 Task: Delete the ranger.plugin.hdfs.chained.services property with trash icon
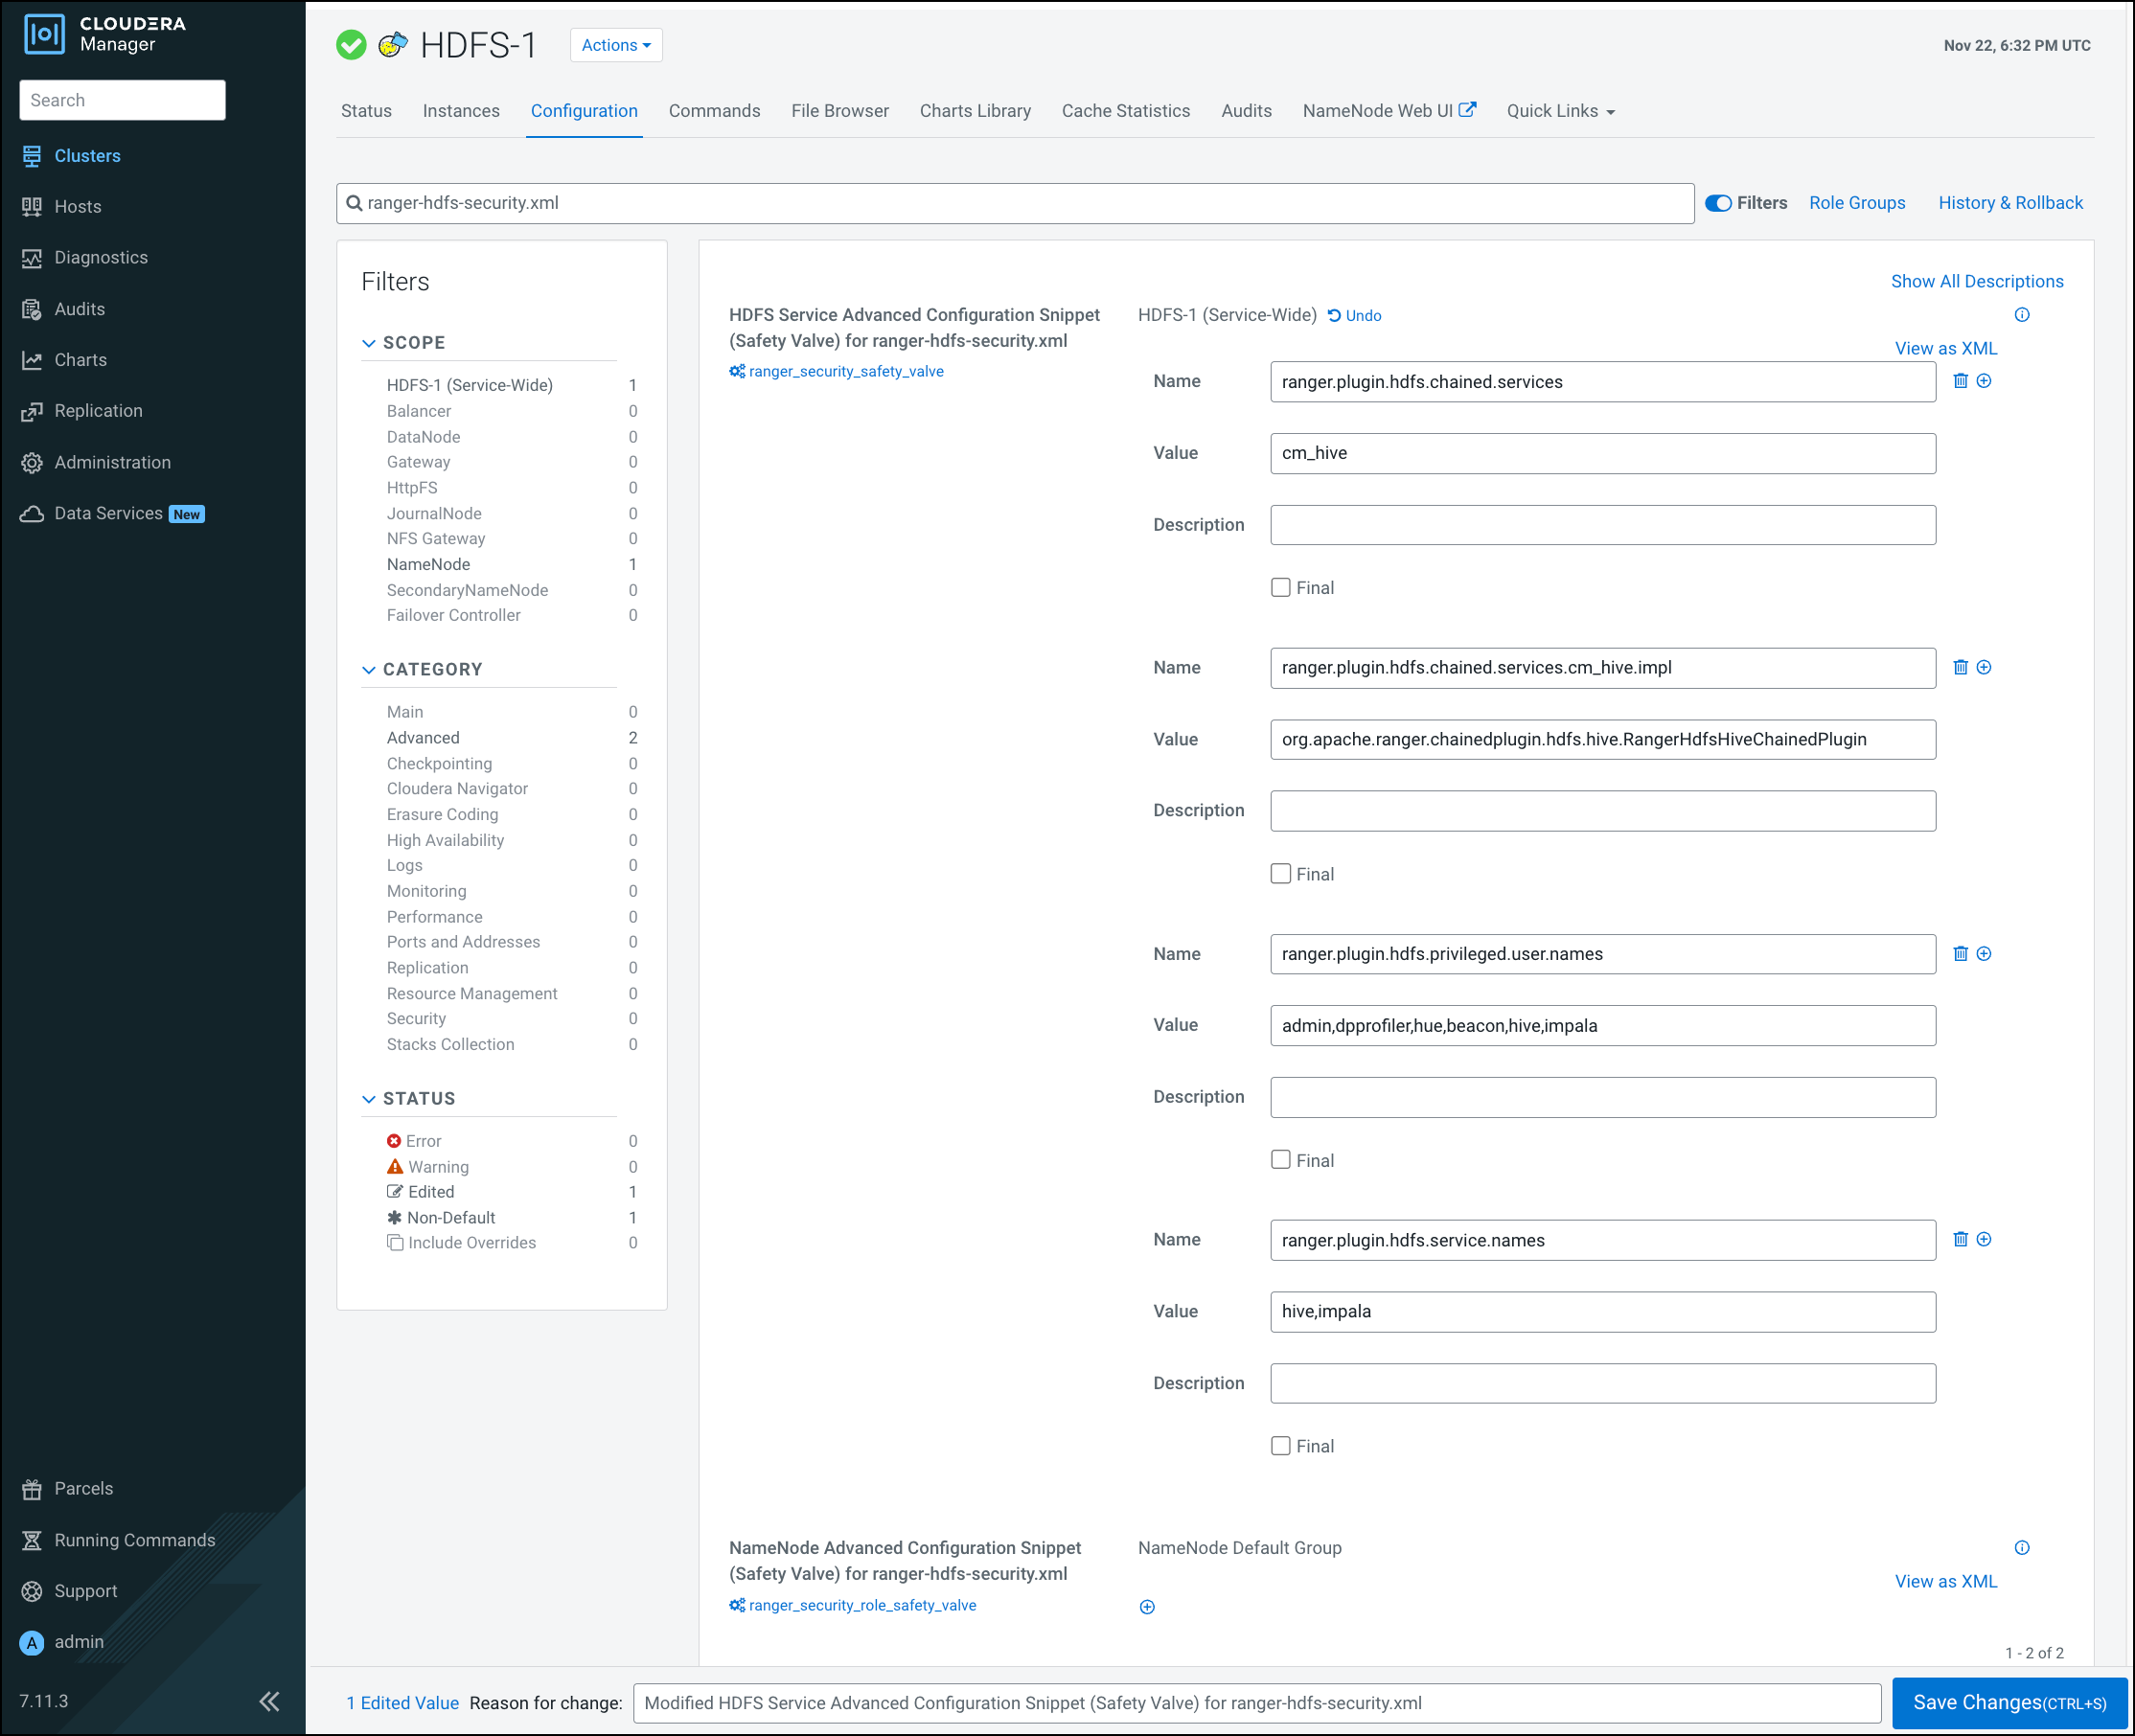click(x=1960, y=381)
